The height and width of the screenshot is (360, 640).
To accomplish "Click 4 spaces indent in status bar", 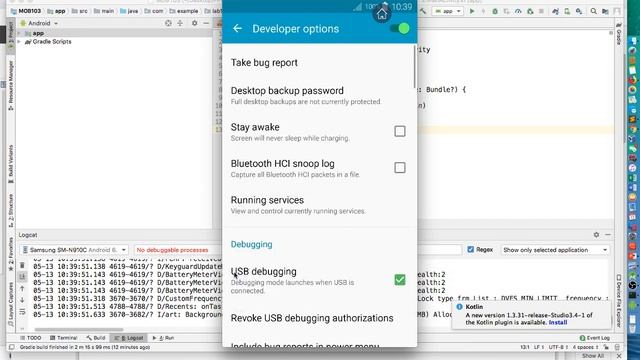I will point(585,347).
